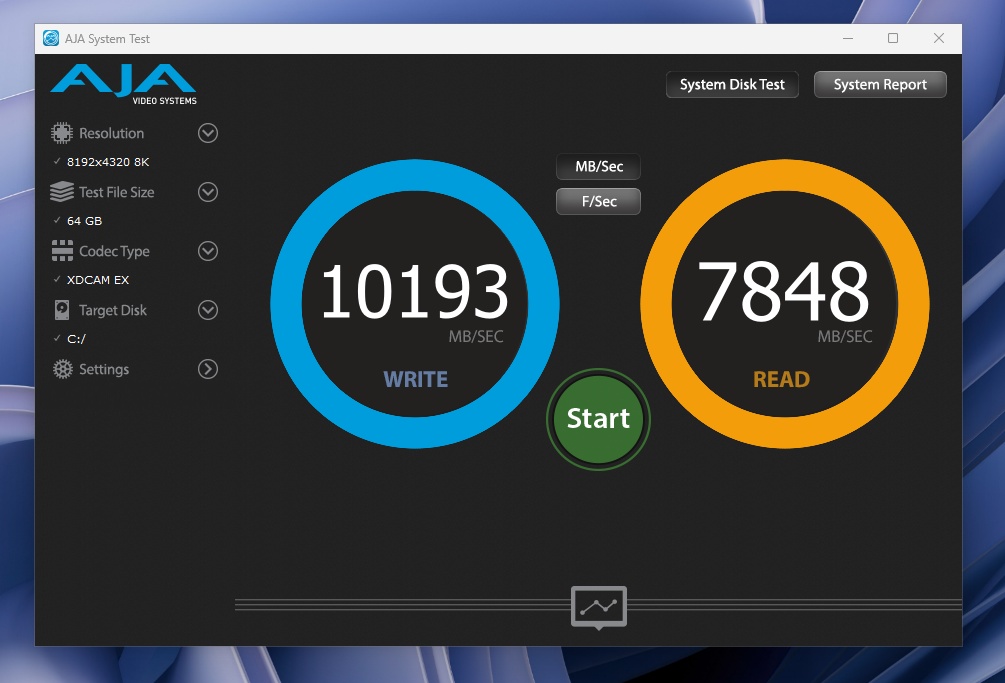Click the 7848 read speed value
This screenshot has height=683, width=1005.
[x=783, y=291]
